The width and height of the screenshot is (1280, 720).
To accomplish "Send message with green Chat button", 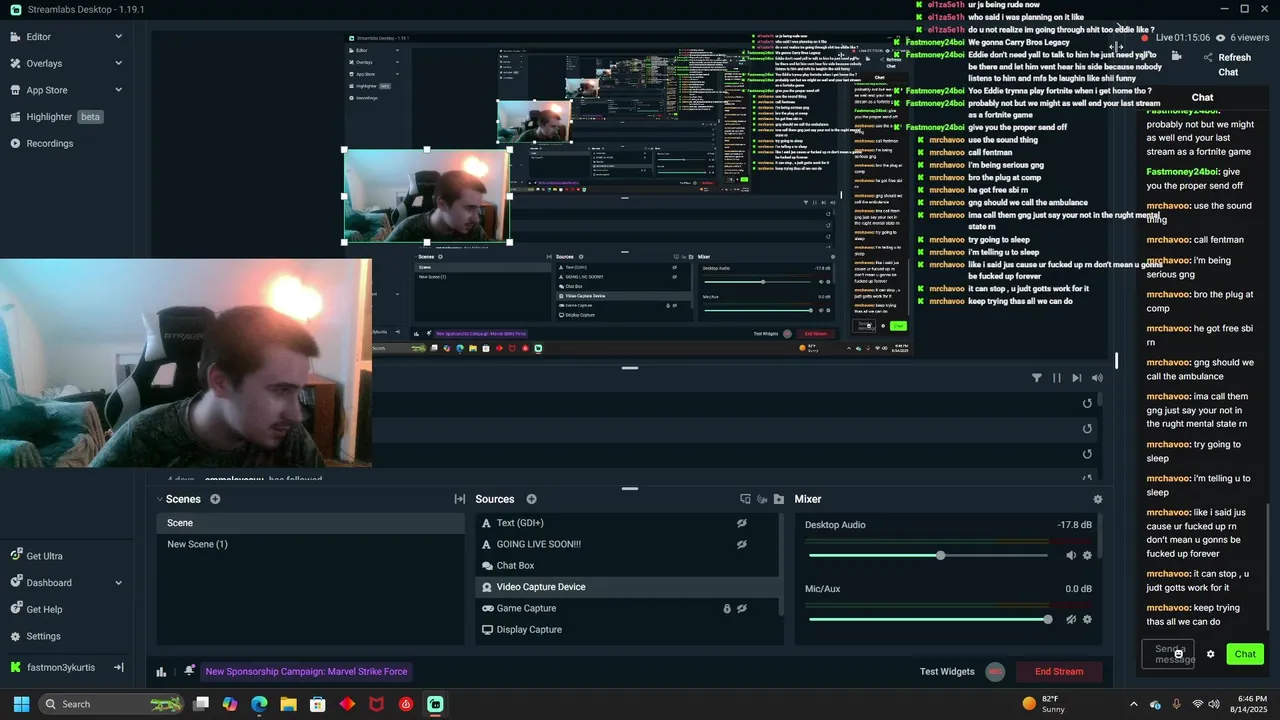I will pos(1245,654).
